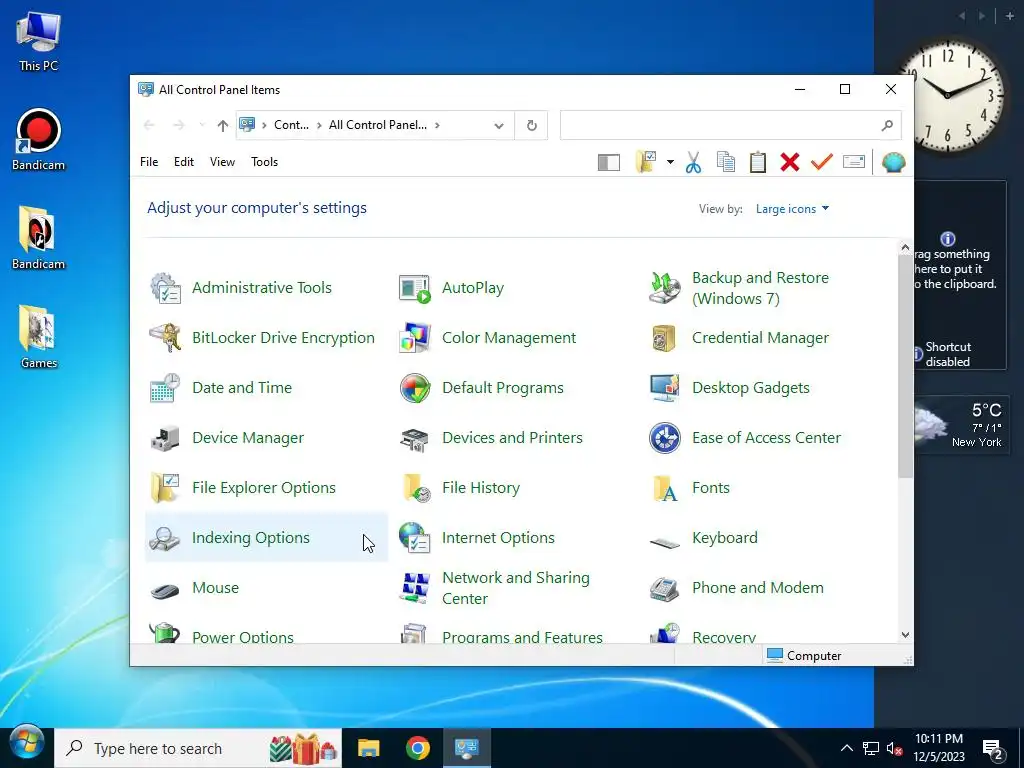Click the AutoPlay icon
This screenshot has width=1024, height=768.
pyautogui.click(x=415, y=288)
